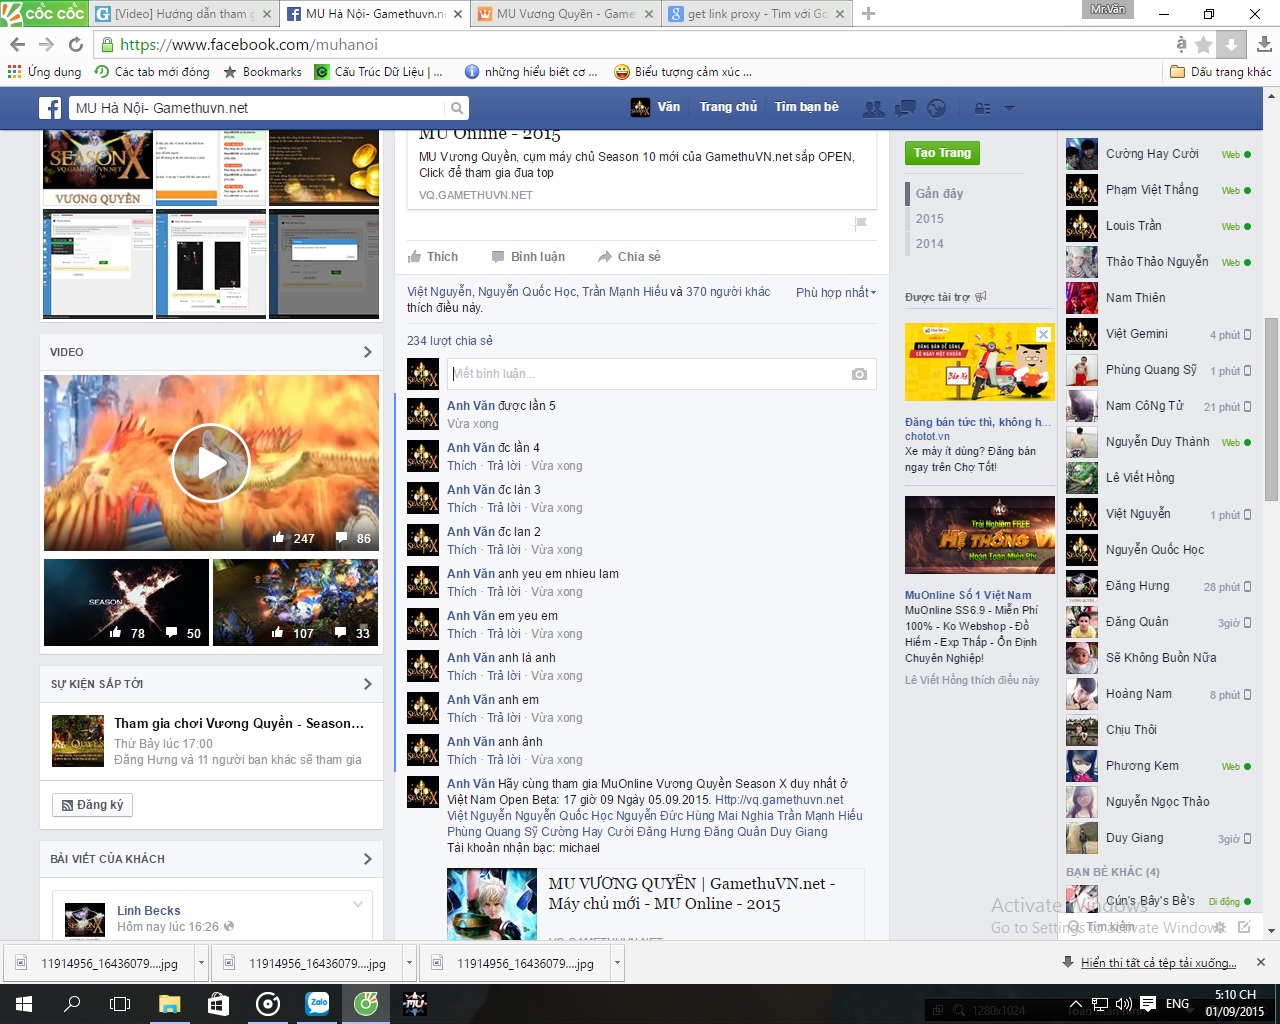Open Bookmarks item in bookmarks bar
This screenshot has width=1280, height=1024.
pos(262,72)
